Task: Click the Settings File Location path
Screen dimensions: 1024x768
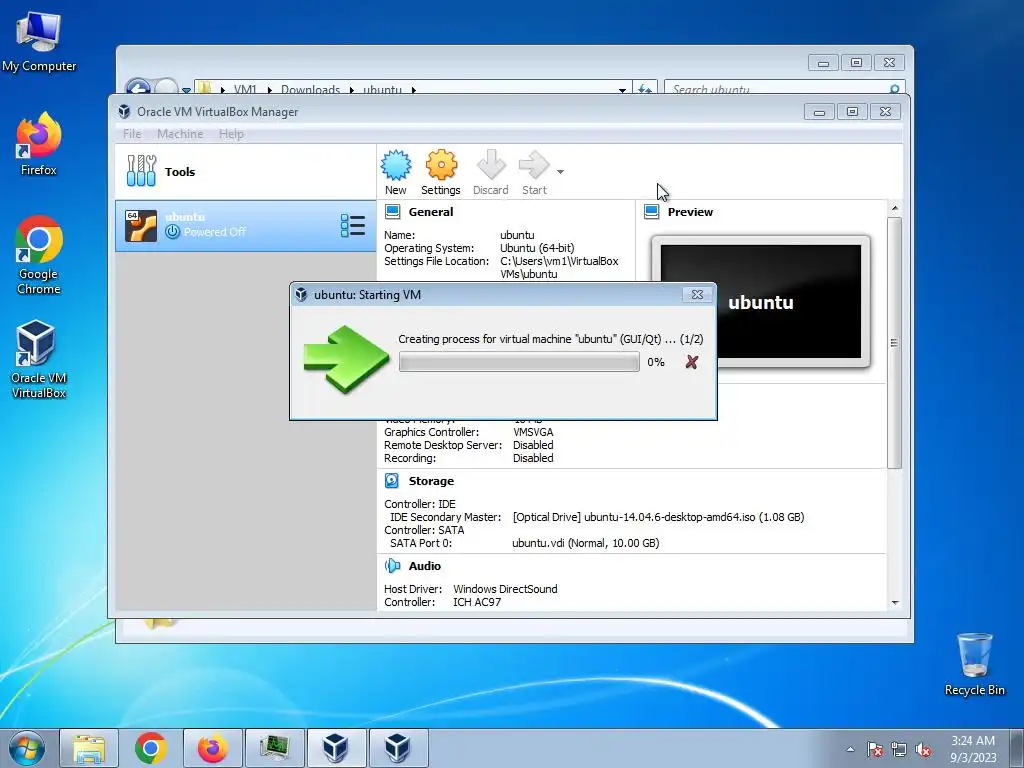Action: pos(559,267)
